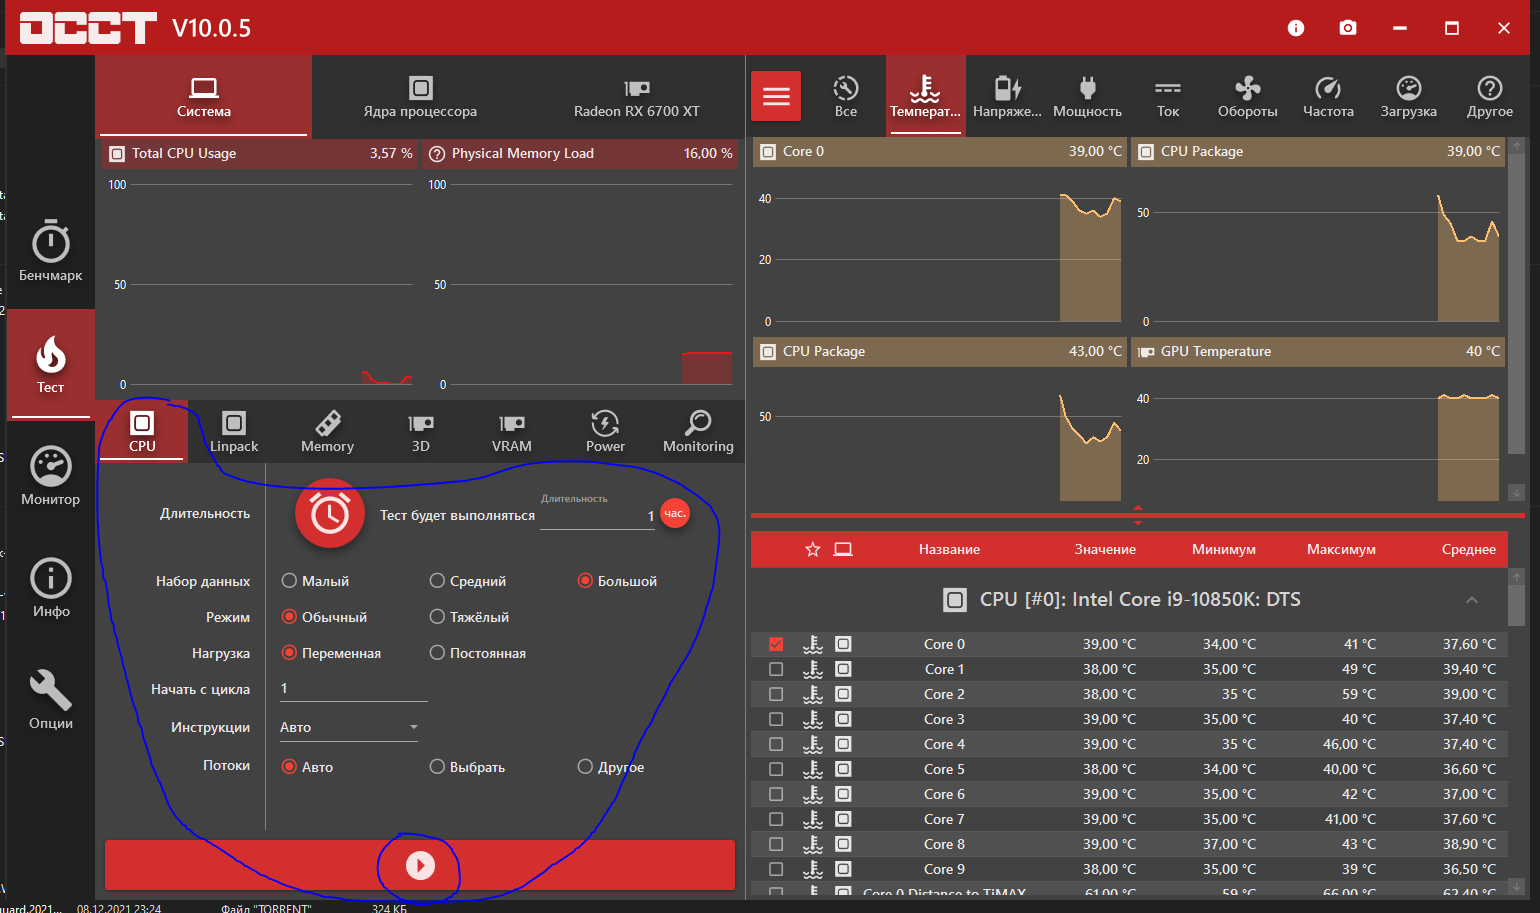This screenshot has width=1540, height=913.
Task: Sort by the Среднее column header
Action: [1469, 549]
